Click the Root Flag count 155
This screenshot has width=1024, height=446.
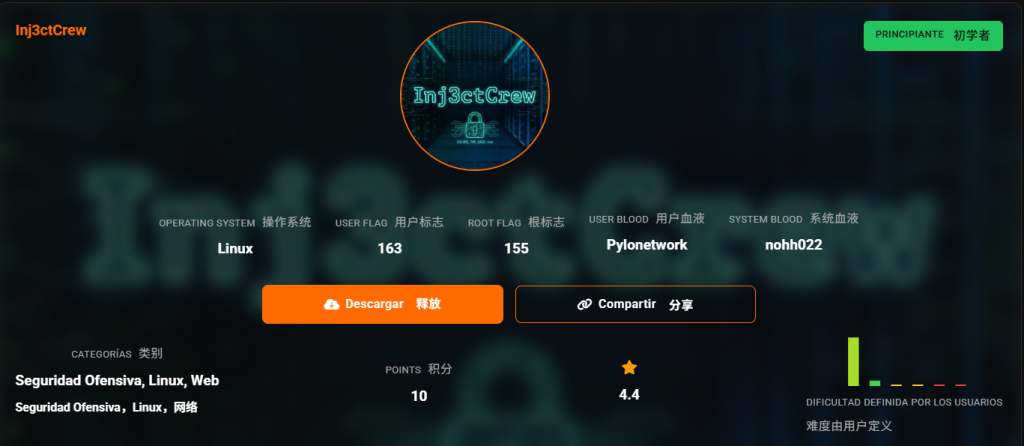pyautogui.click(x=516, y=248)
